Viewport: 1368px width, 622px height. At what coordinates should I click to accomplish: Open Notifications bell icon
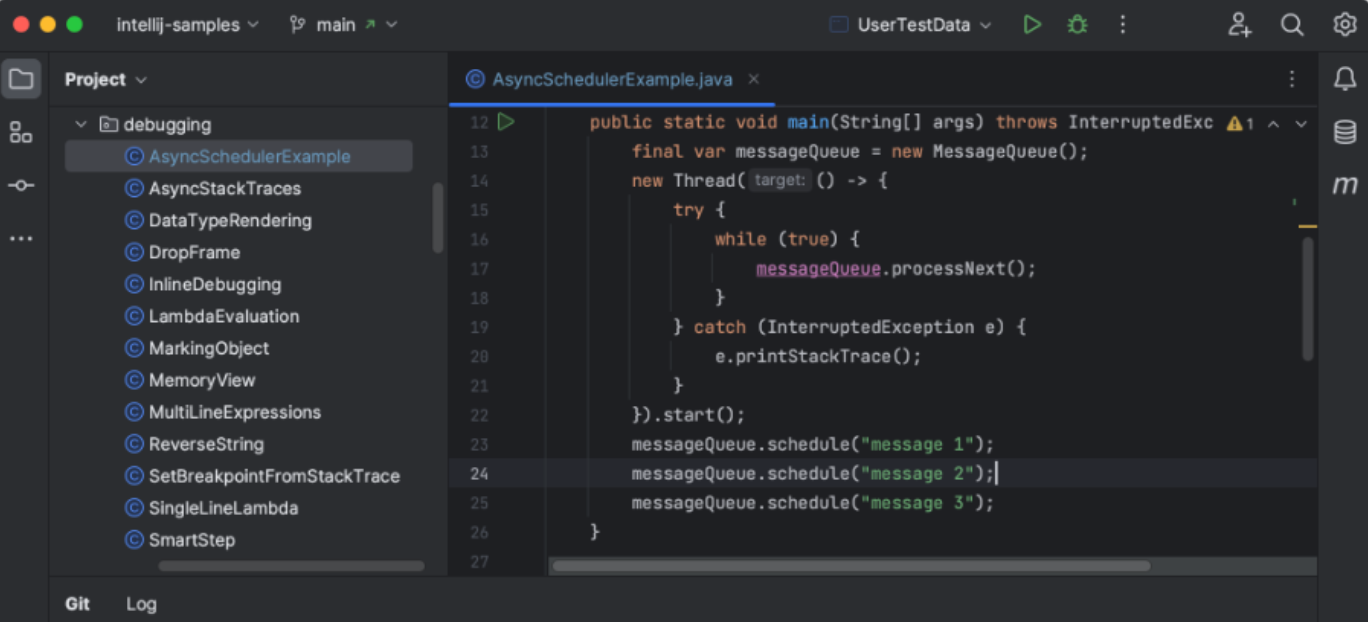(x=1345, y=80)
